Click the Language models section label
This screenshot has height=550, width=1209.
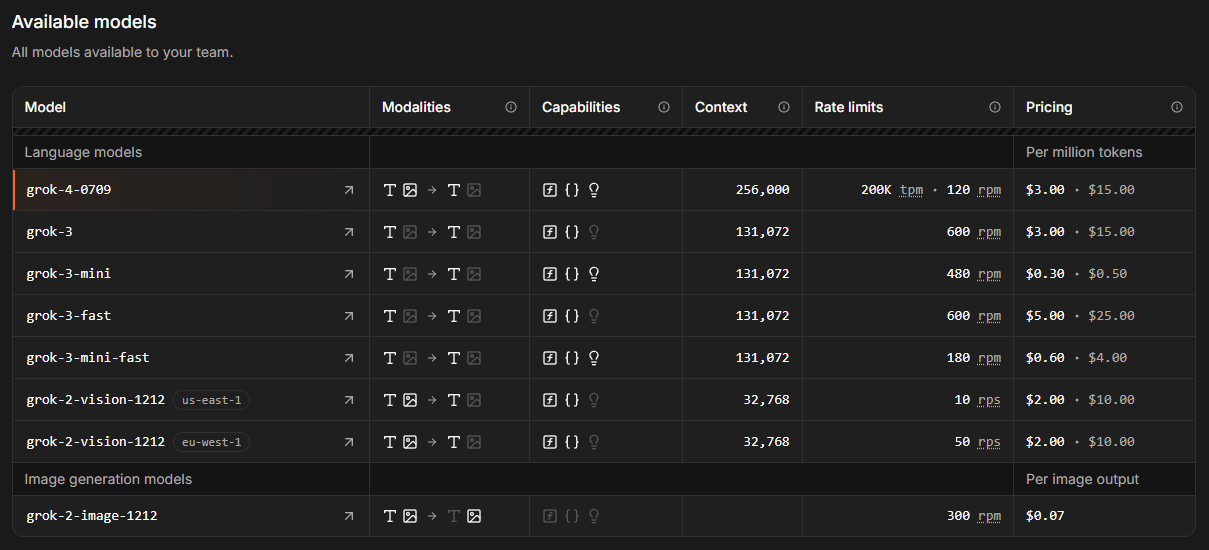tap(83, 152)
